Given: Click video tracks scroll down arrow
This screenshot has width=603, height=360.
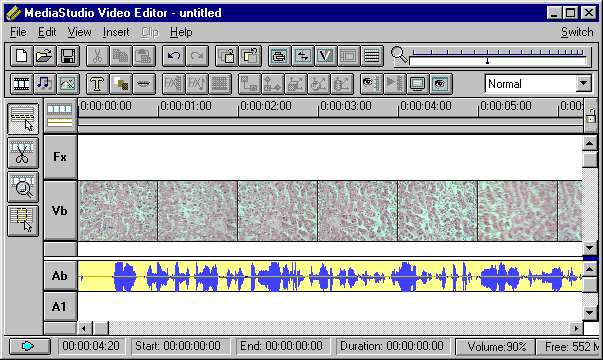Looking at the screenshot, I should (590, 248).
